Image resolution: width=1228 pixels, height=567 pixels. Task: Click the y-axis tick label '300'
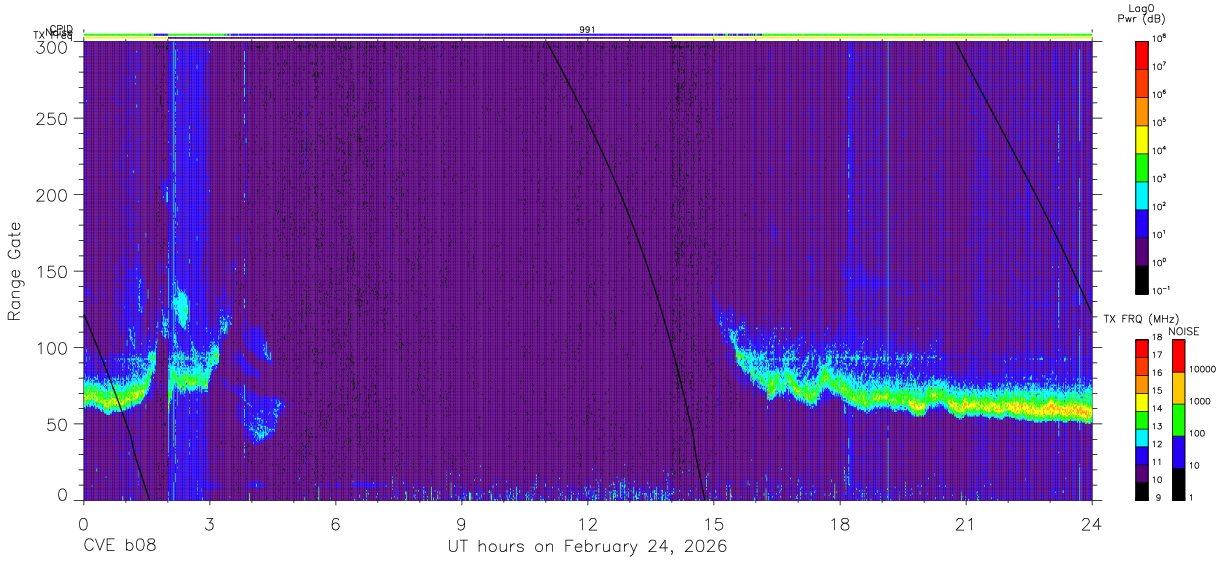tap(54, 47)
